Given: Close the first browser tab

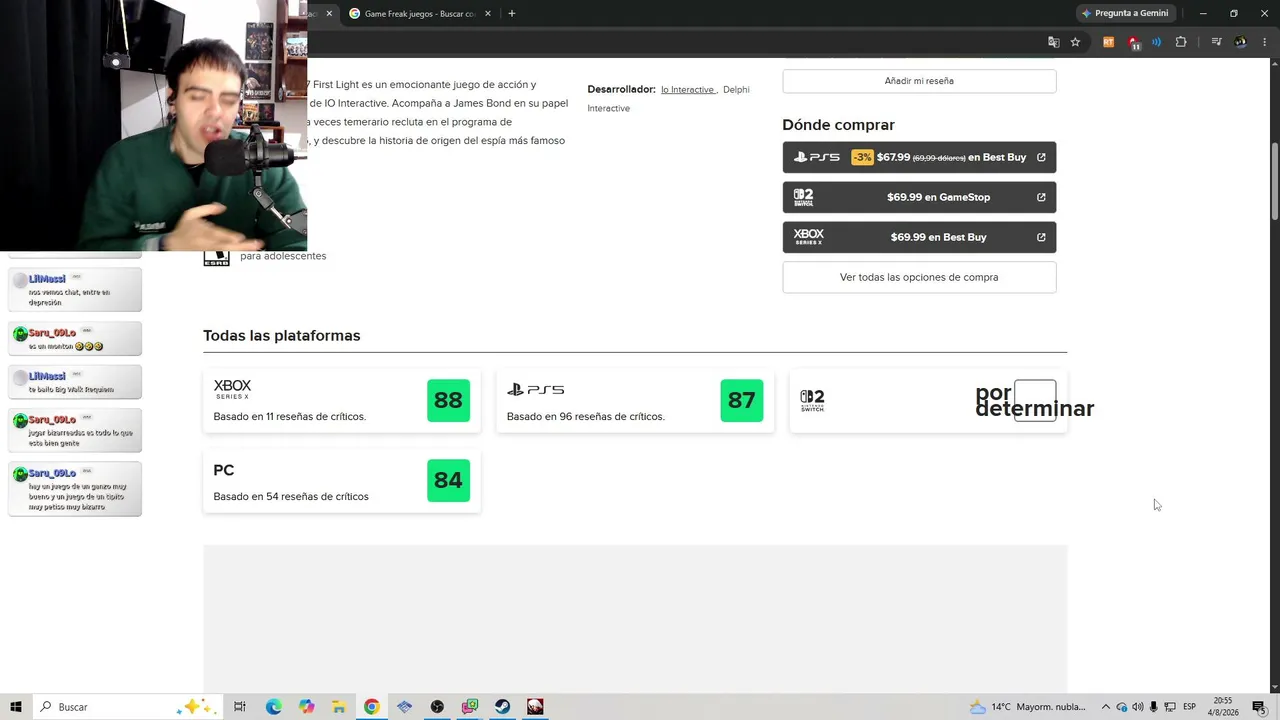Looking at the screenshot, I should click(x=329, y=14).
